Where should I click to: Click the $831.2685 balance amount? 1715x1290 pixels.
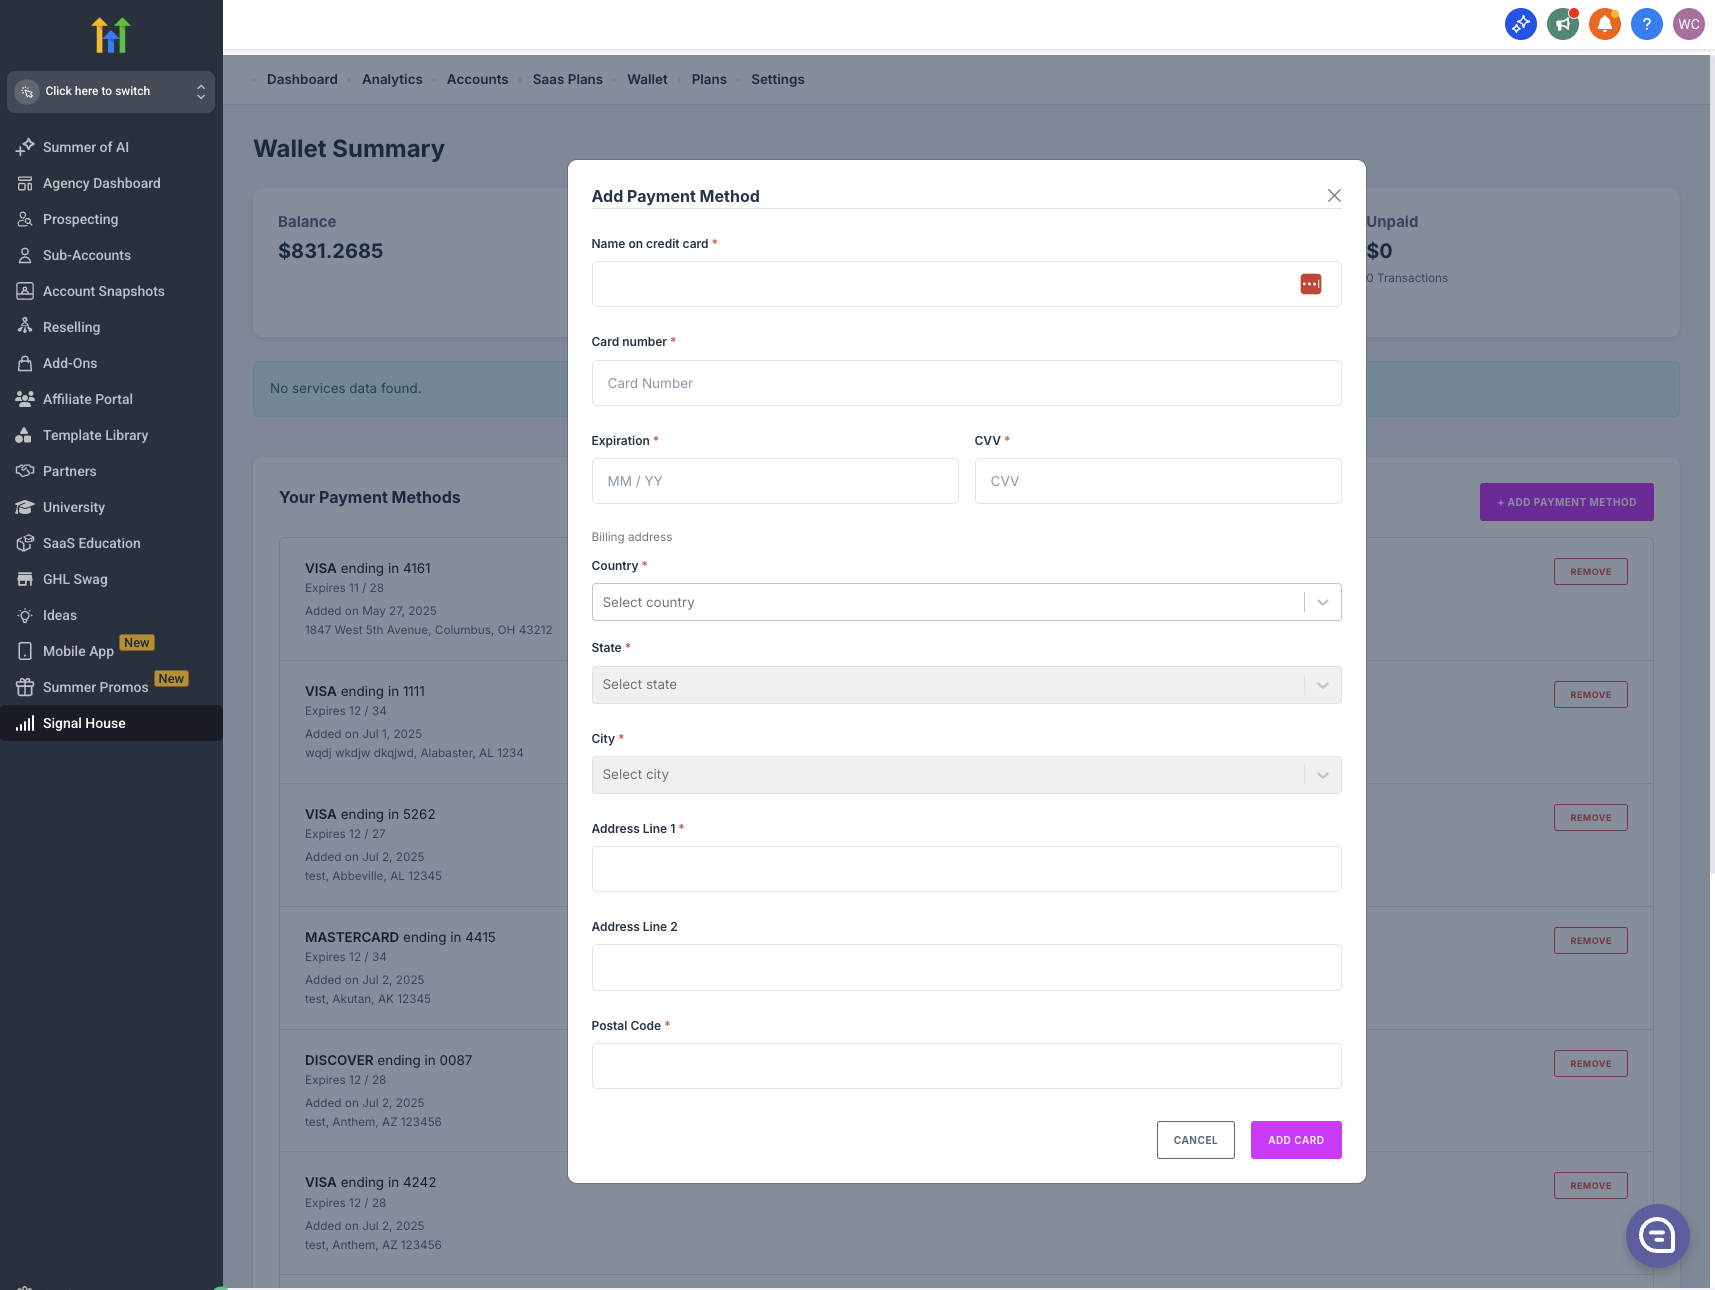point(331,251)
